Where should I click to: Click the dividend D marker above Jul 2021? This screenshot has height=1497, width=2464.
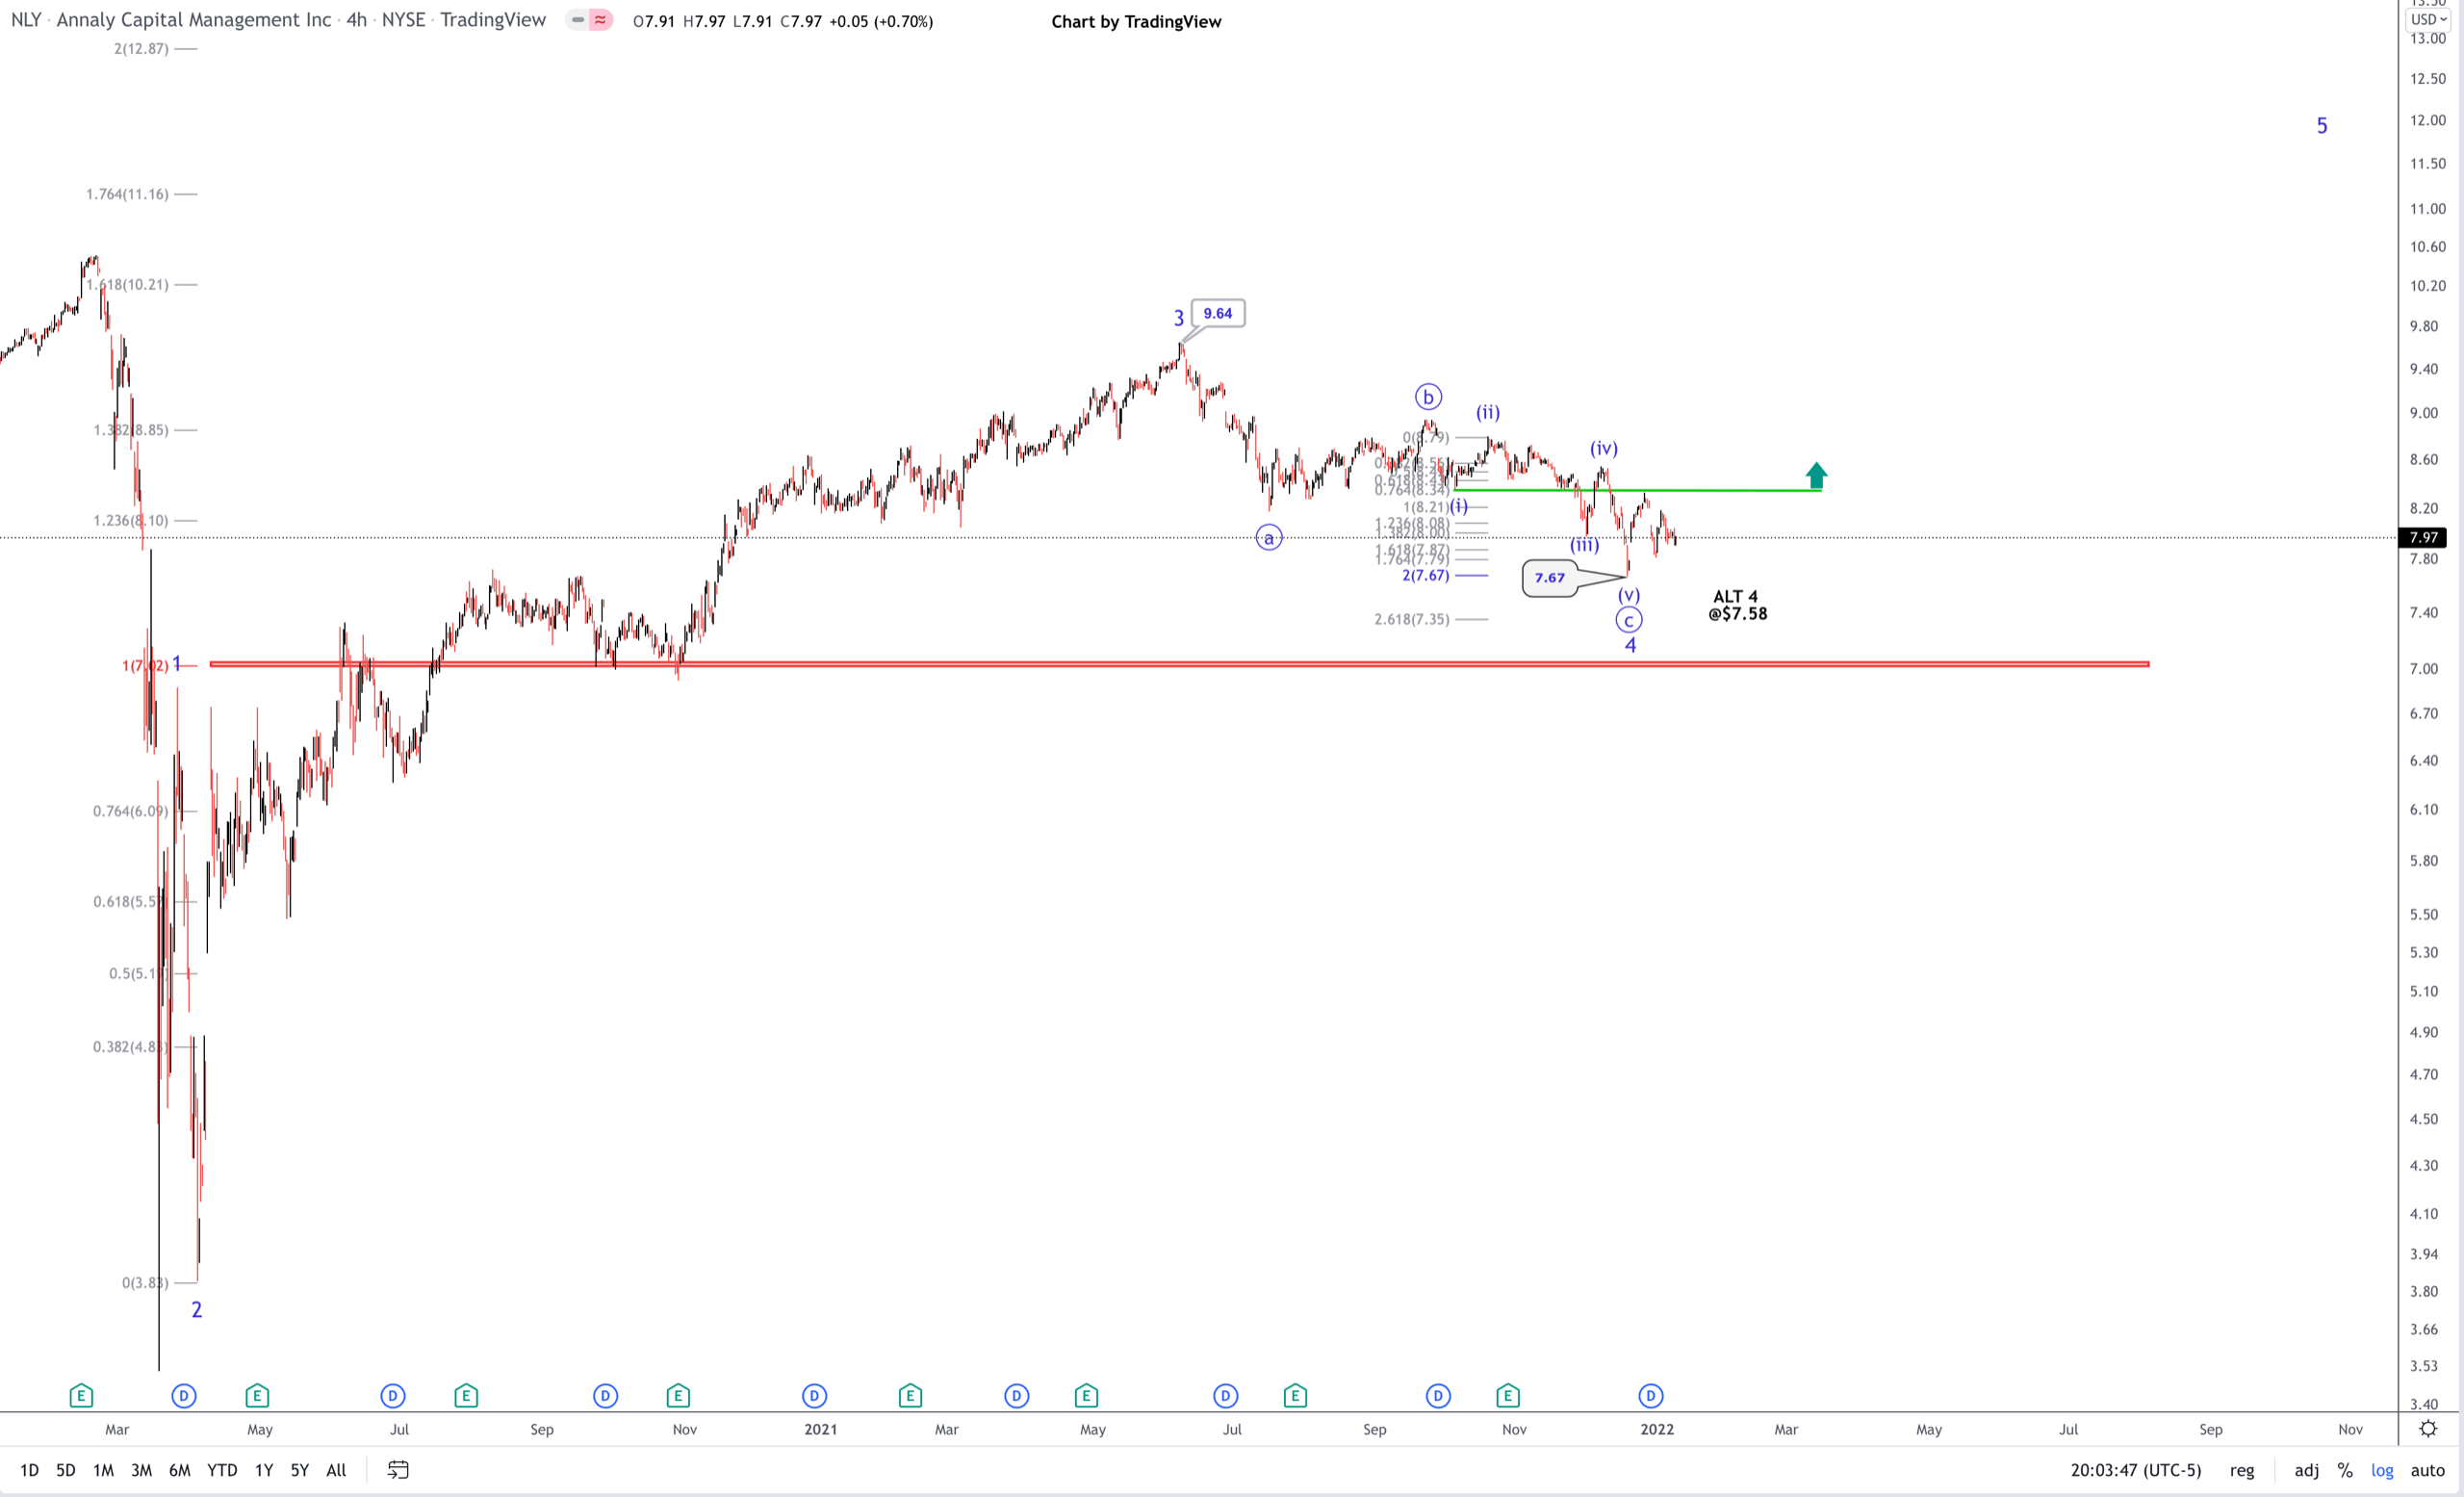point(1226,1395)
